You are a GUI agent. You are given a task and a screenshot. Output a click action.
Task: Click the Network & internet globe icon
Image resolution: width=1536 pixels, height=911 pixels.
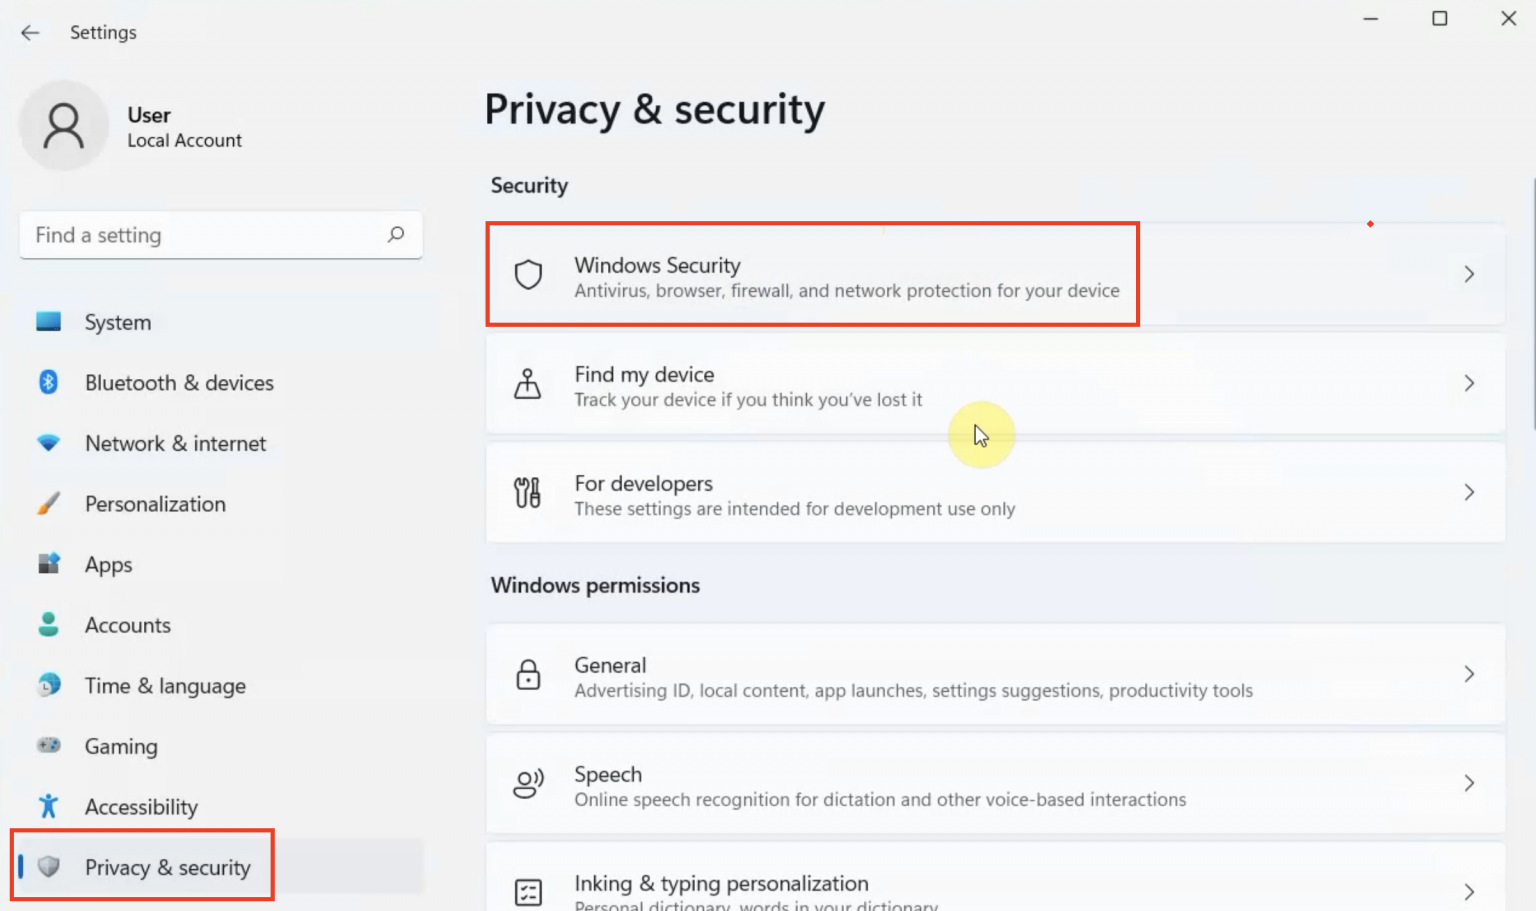coord(48,443)
